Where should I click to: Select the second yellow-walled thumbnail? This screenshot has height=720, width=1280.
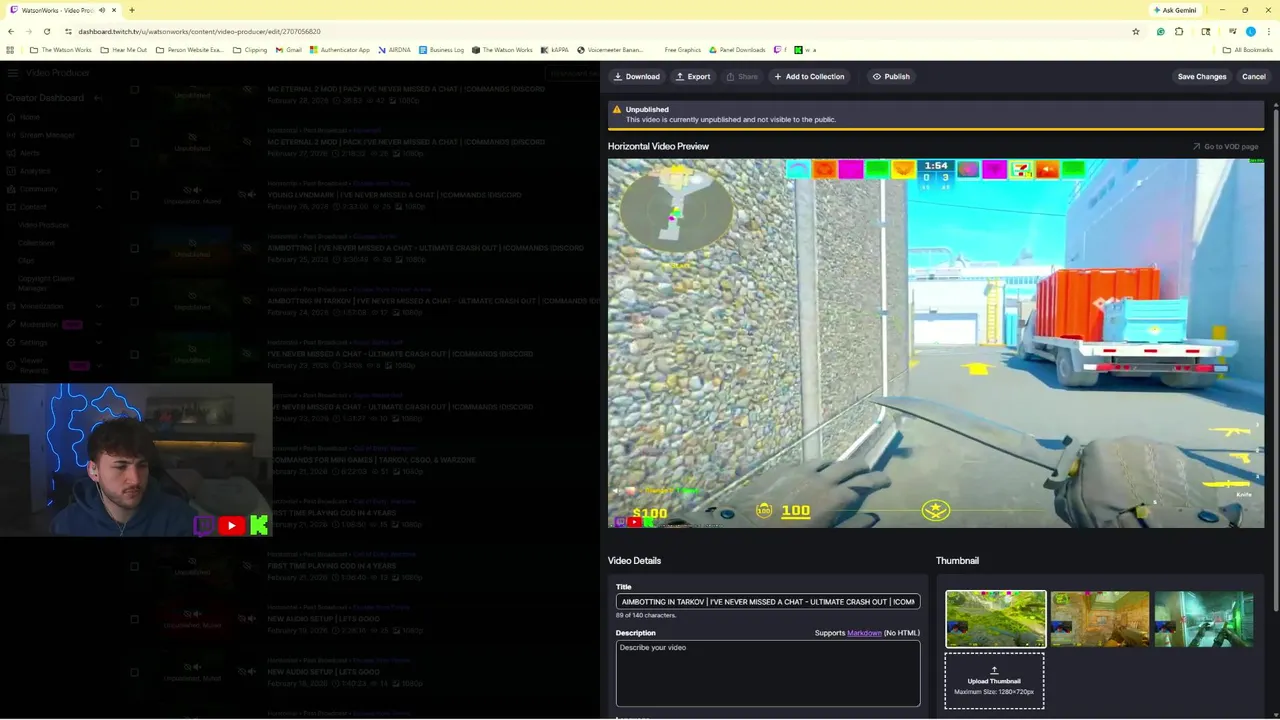point(1100,619)
